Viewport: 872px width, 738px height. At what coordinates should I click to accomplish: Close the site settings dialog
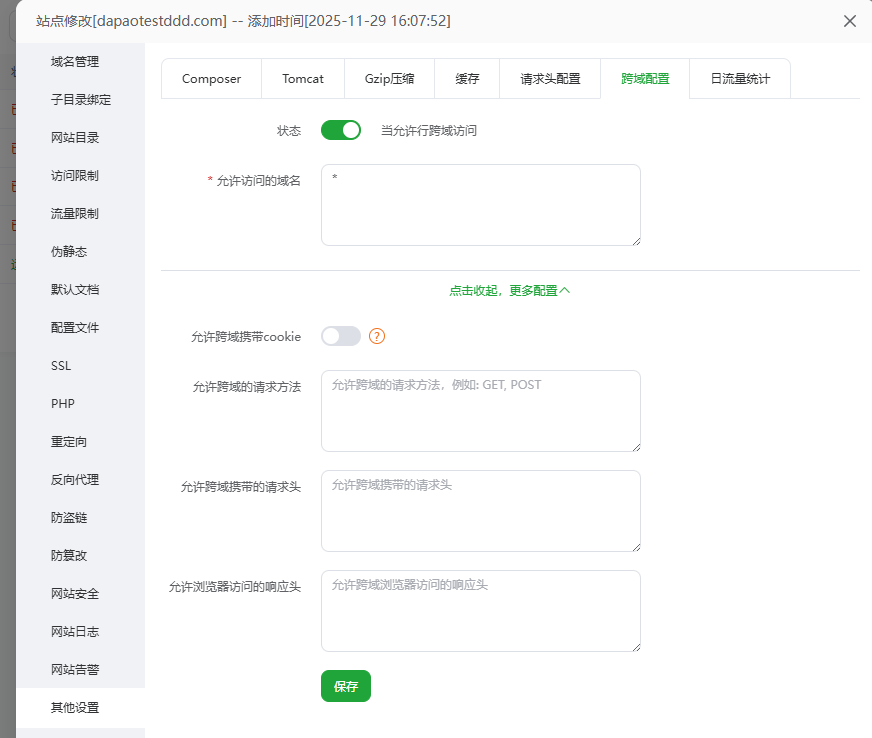[x=850, y=20]
